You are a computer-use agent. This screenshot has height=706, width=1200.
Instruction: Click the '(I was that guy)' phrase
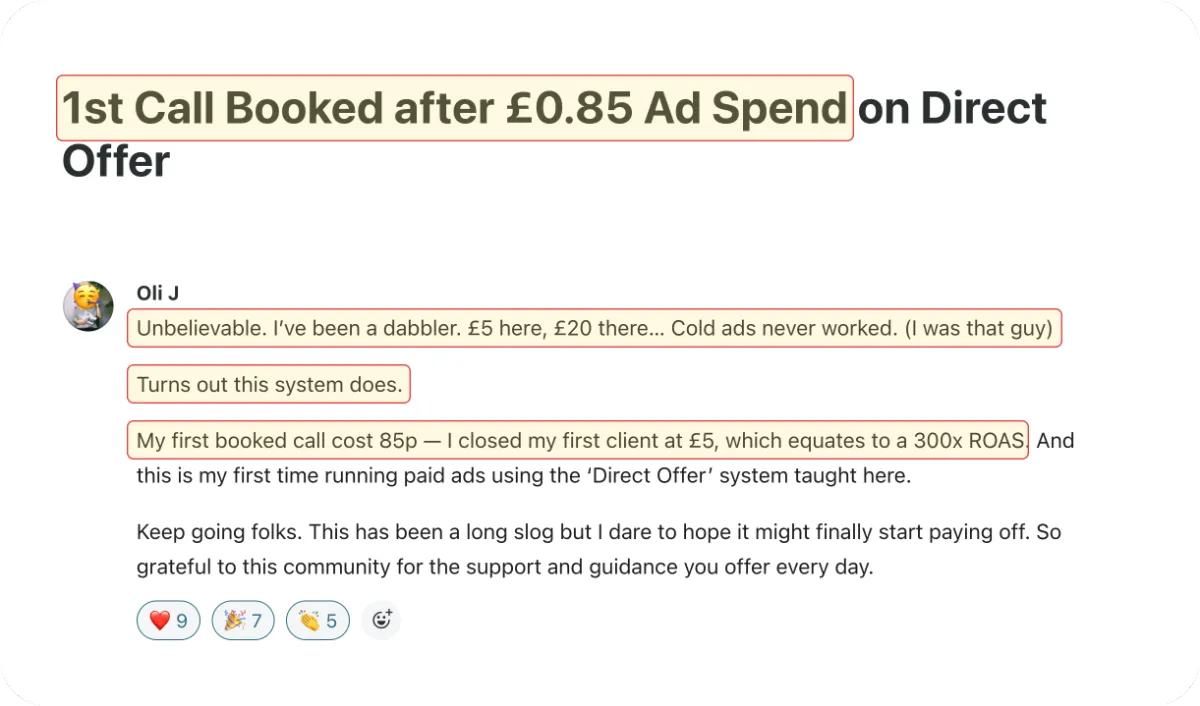[978, 328]
